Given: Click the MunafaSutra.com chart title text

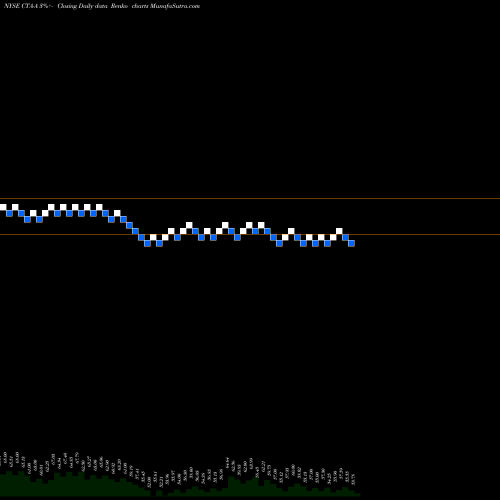Looking at the screenshot, I should click(102, 6).
